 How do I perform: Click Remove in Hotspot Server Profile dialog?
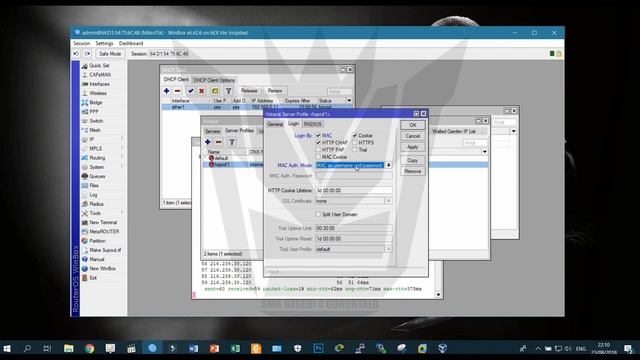(x=413, y=171)
